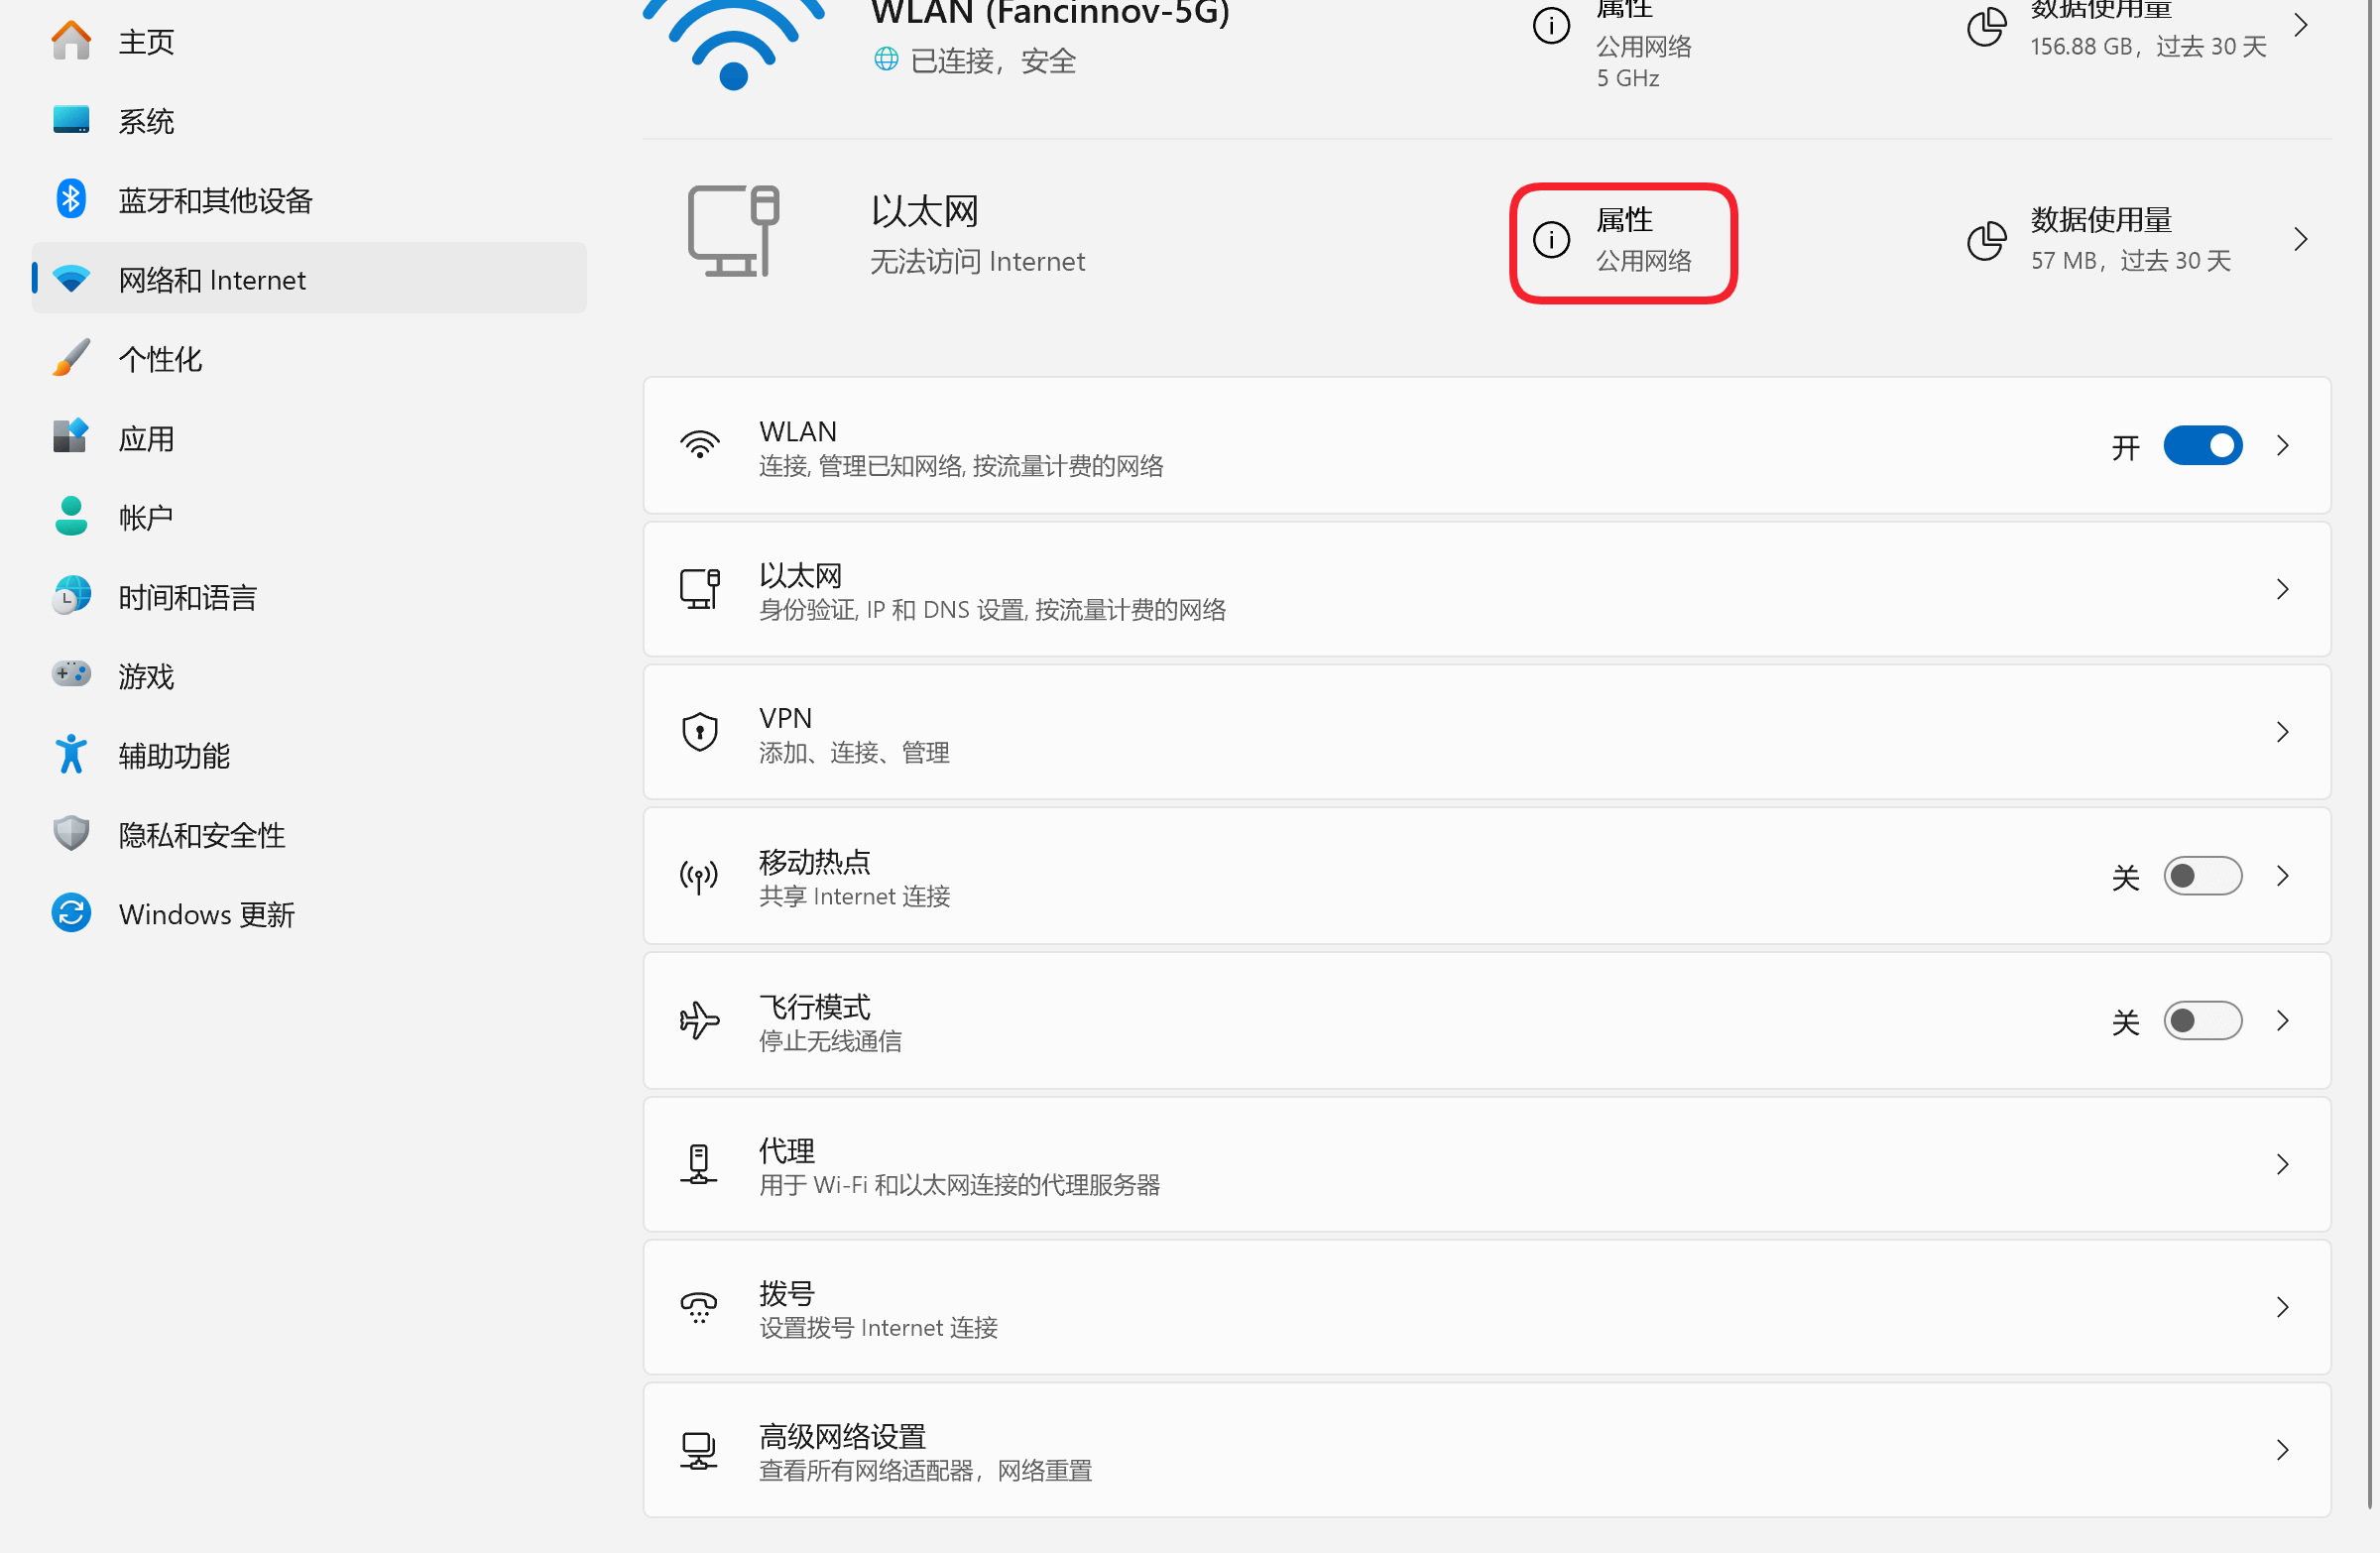The image size is (2380, 1553).
Task: Turn off the WLAN toggle
Action: [2202, 446]
